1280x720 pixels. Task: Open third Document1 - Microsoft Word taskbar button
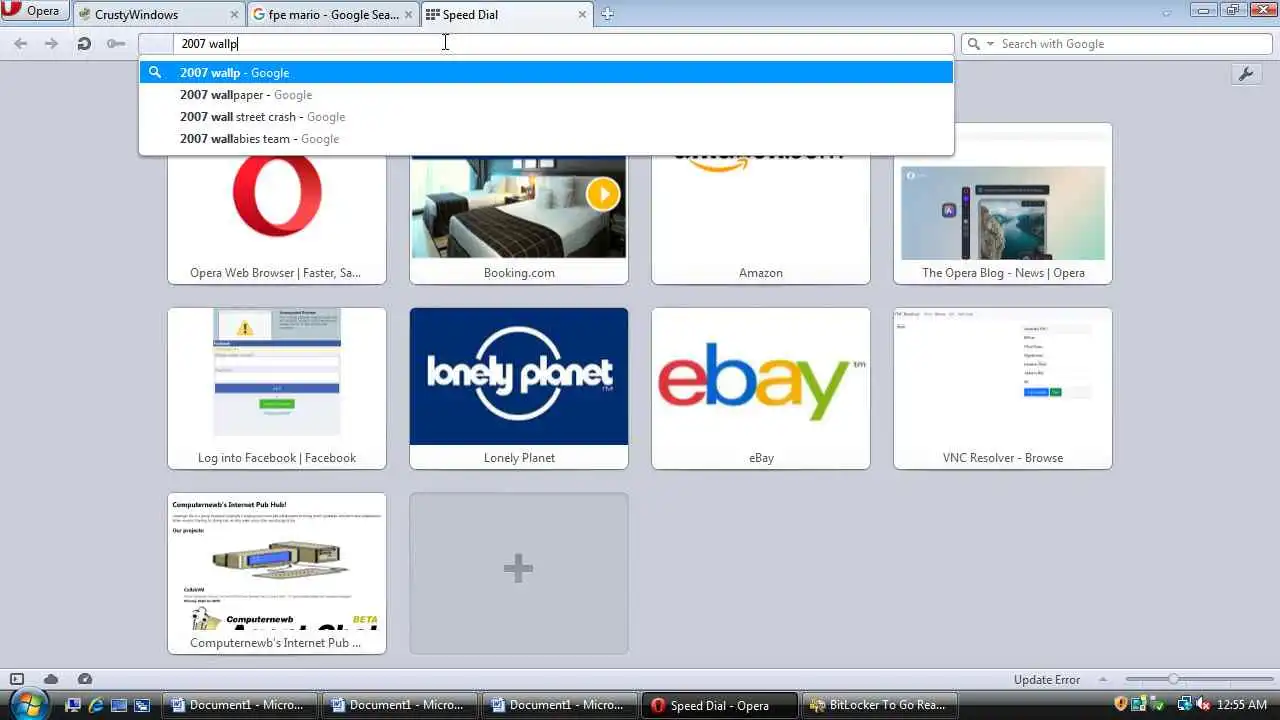[559, 705]
